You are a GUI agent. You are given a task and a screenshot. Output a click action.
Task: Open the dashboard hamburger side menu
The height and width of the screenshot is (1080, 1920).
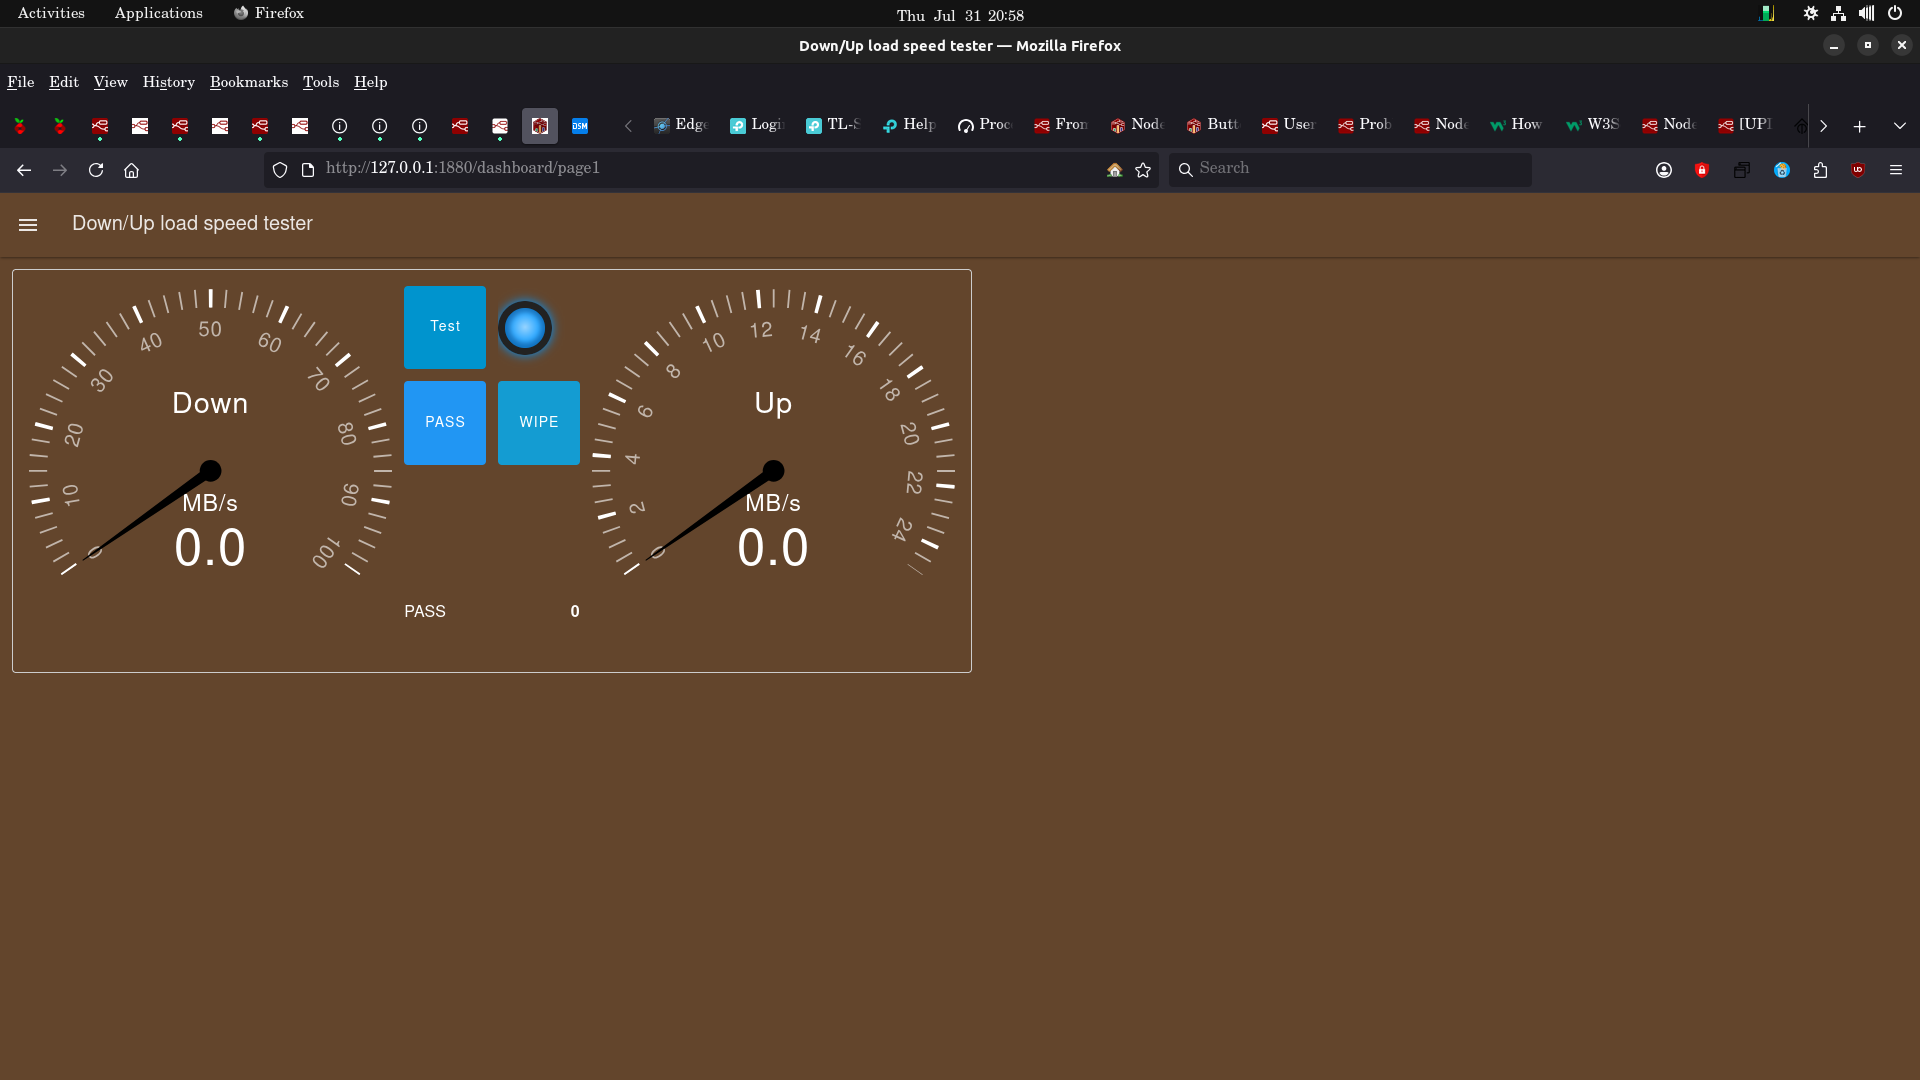click(x=28, y=225)
